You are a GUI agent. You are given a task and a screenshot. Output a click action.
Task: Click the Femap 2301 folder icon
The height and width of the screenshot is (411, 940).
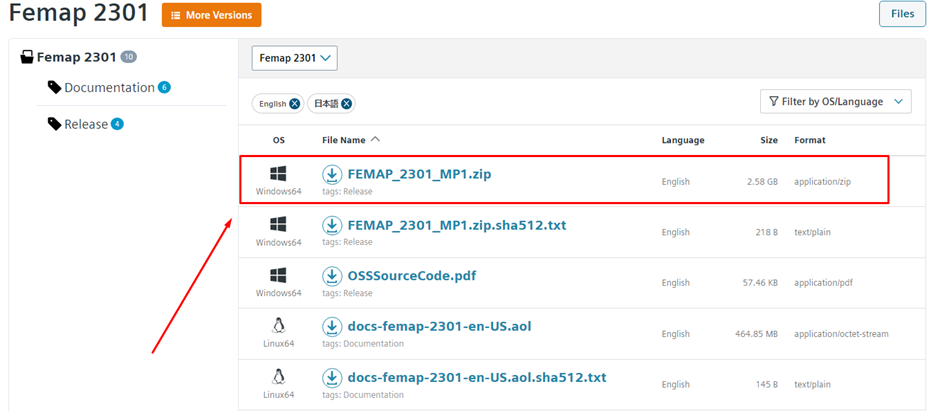(x=27, y=57)
